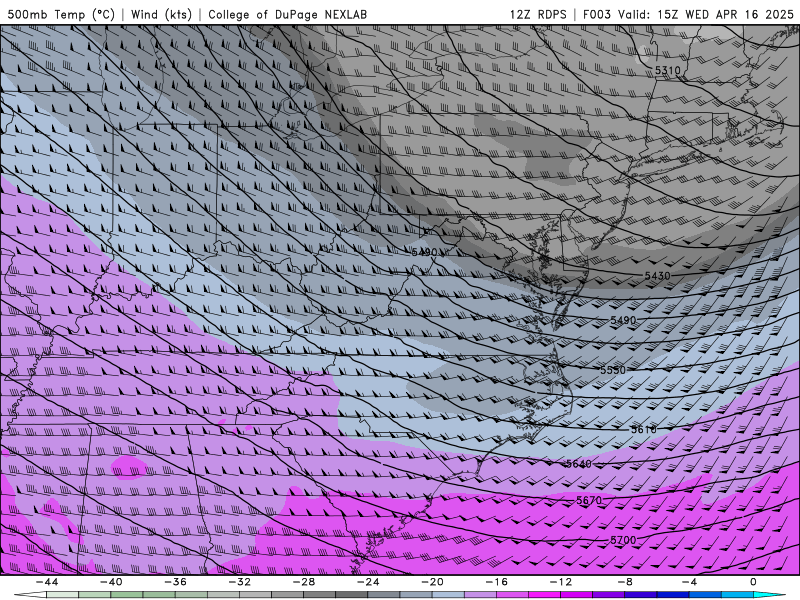Select the "Wind (kts)" header label
800x600 pixels.
pyautogui.click(x=161, y=14)
